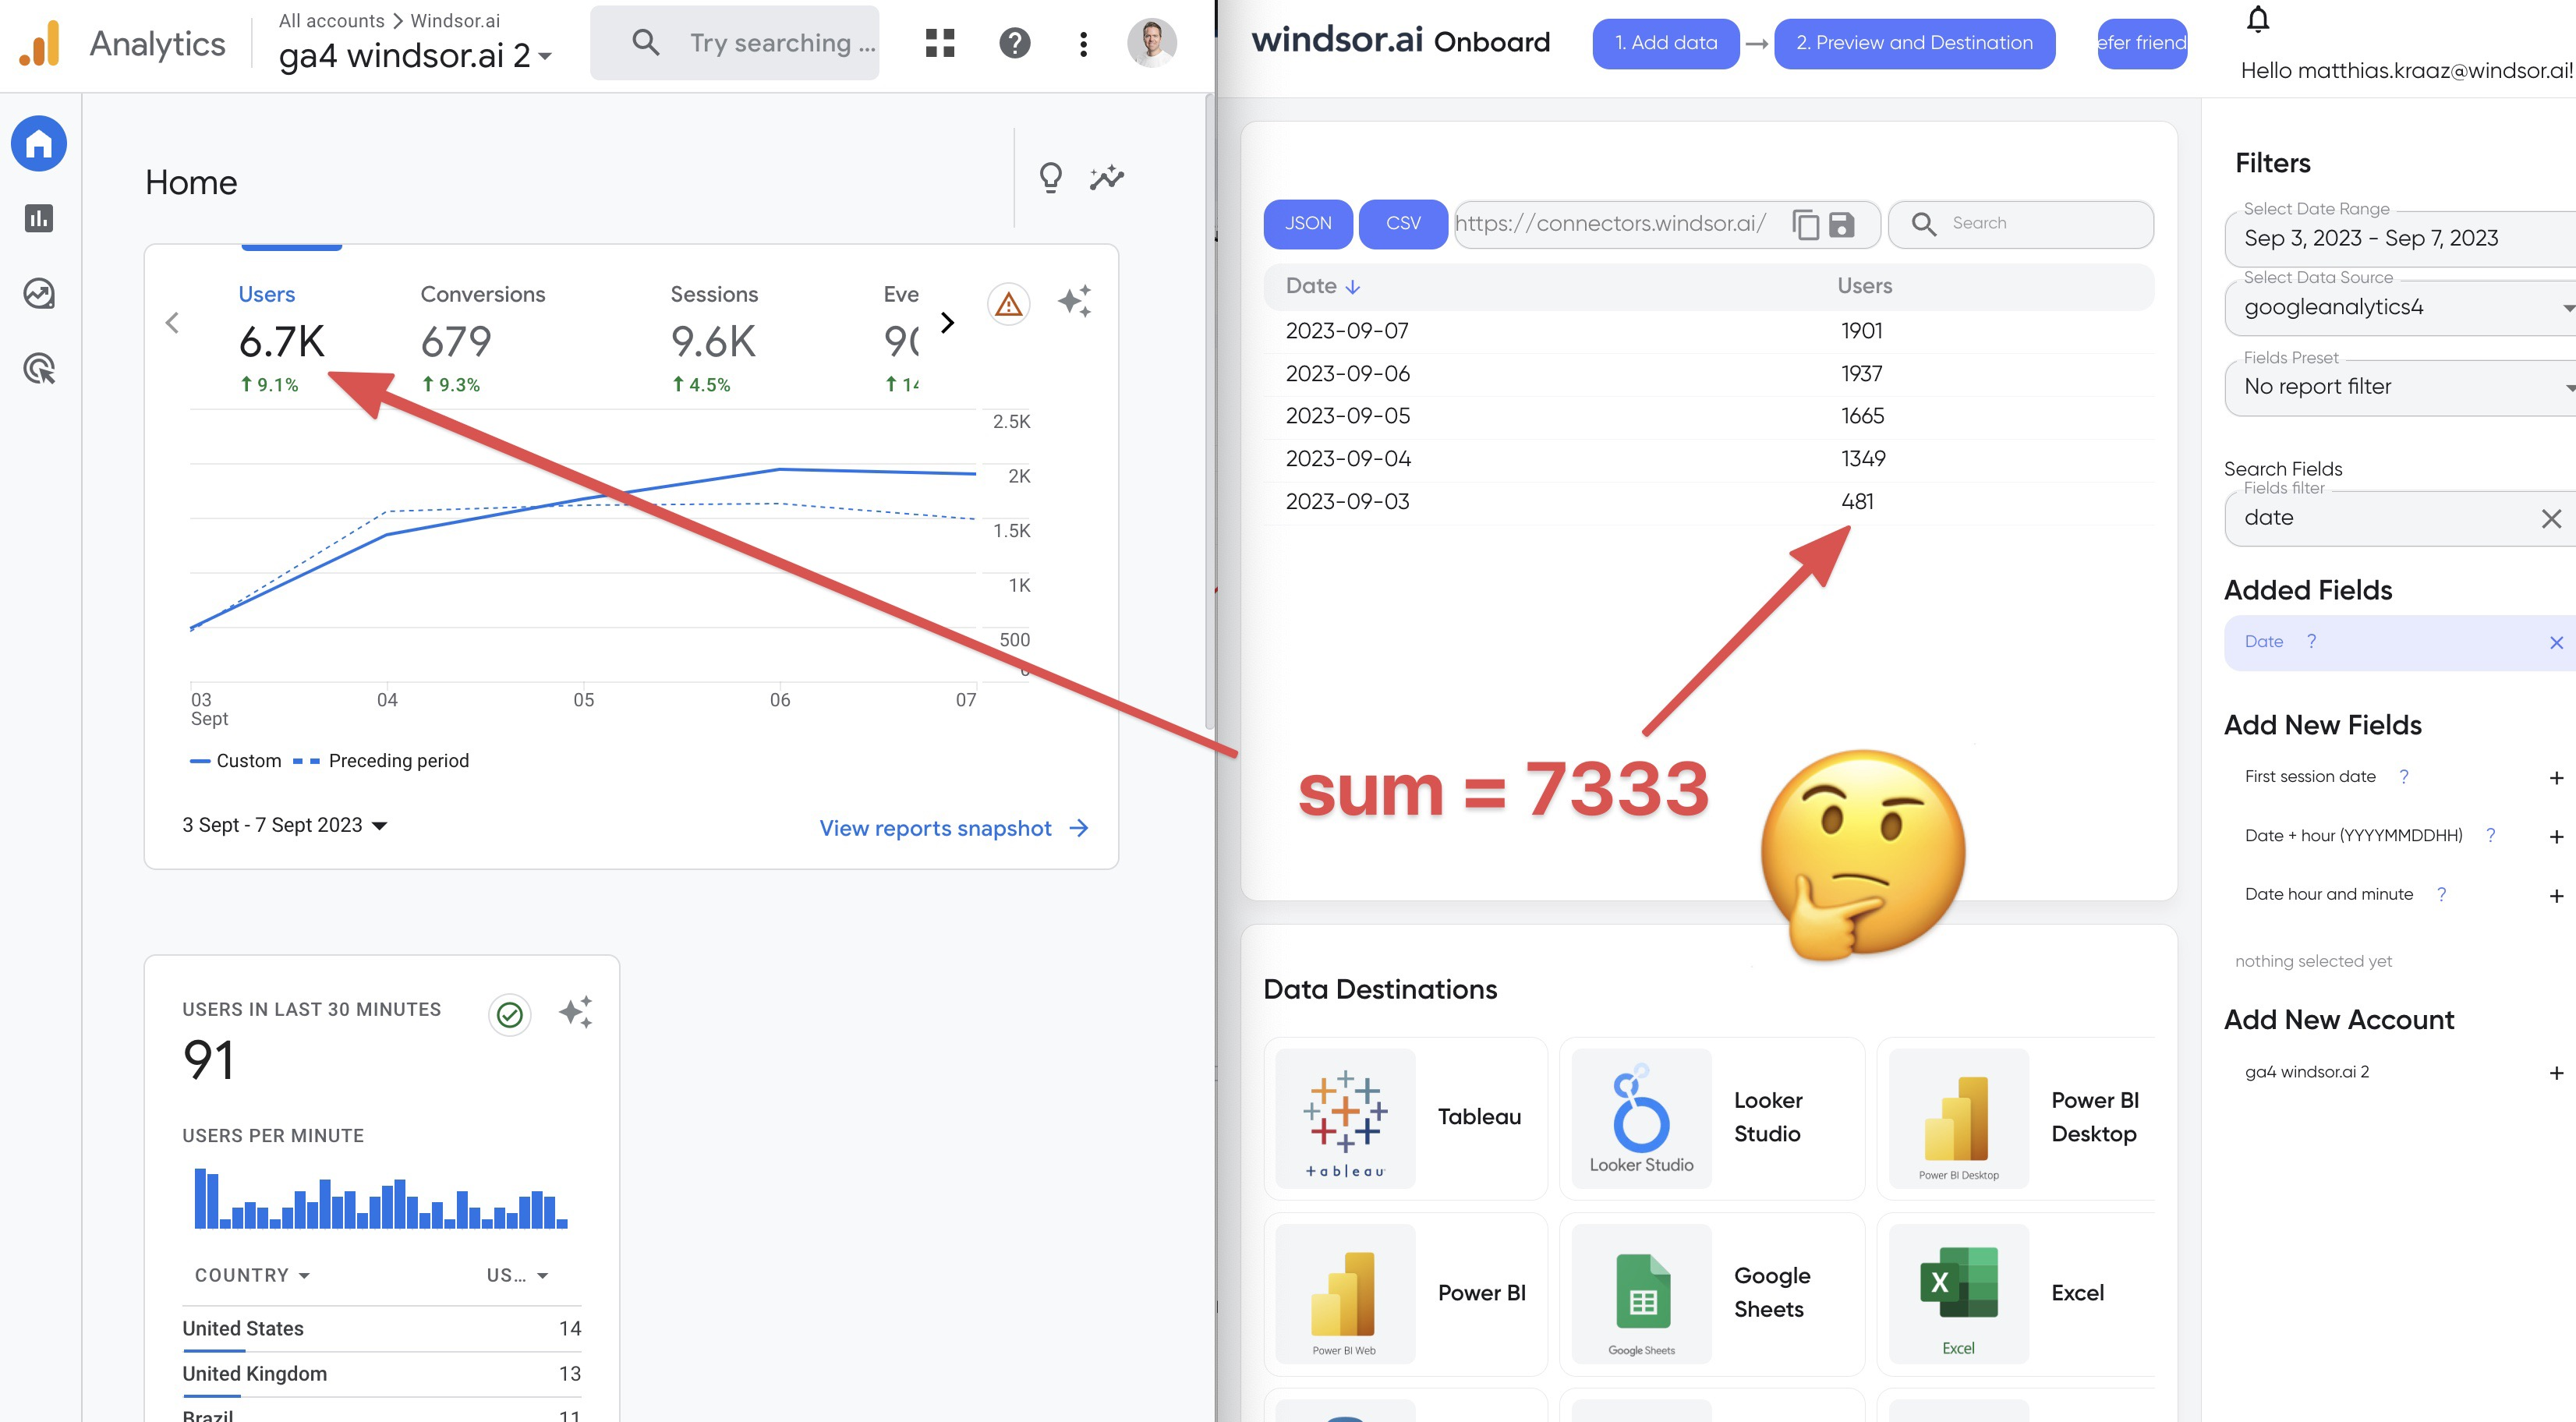Remove the Date added field
This screenshot has height=1422, width=2576.
2556,643
